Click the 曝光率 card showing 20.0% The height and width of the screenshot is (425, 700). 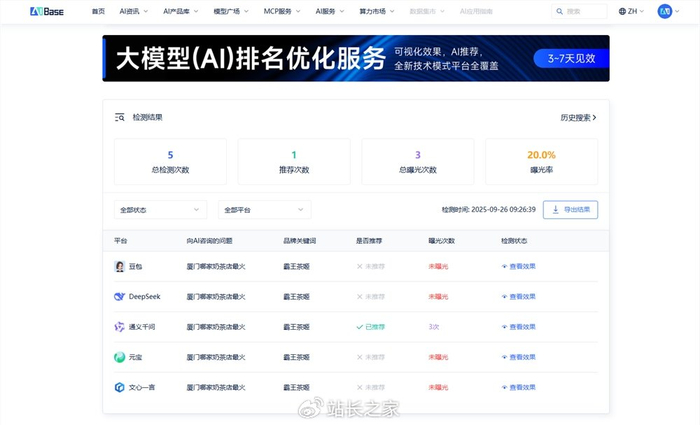(541, 161)
